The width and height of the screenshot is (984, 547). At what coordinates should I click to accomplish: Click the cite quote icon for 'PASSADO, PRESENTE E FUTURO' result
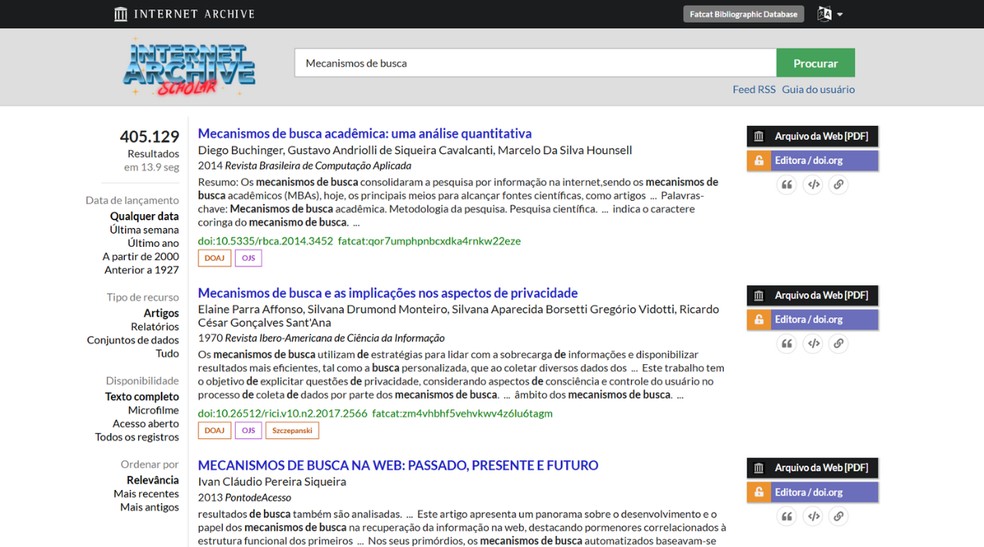(x=786, y=516)
